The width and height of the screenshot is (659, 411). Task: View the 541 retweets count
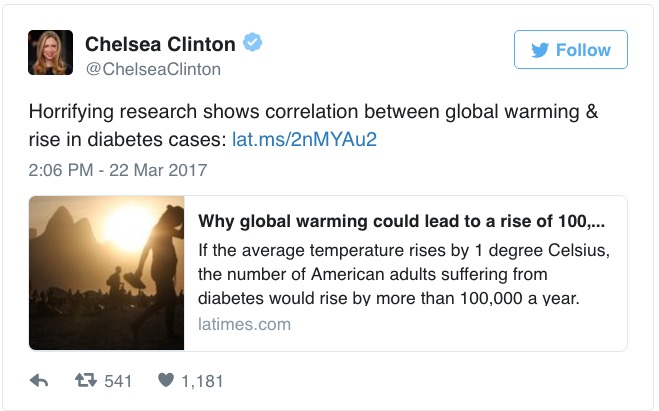[119, 381]
